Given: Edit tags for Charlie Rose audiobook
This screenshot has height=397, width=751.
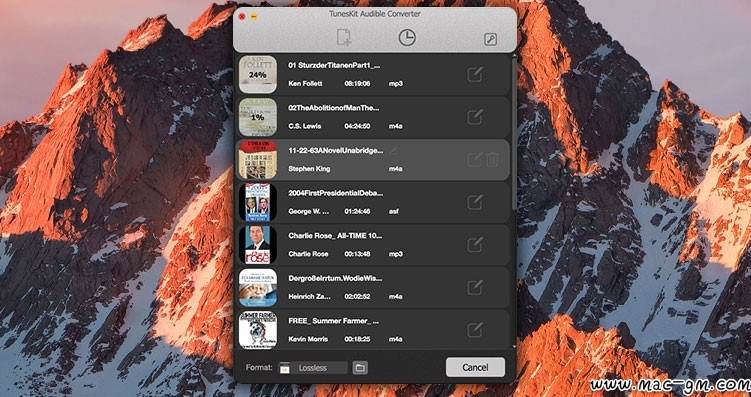Looking at the screenshot, I should [475, 244].
